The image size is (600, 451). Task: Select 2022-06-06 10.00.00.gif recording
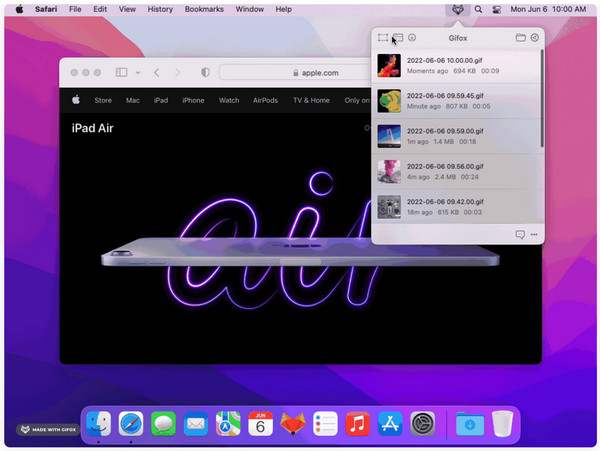[457, 65]
